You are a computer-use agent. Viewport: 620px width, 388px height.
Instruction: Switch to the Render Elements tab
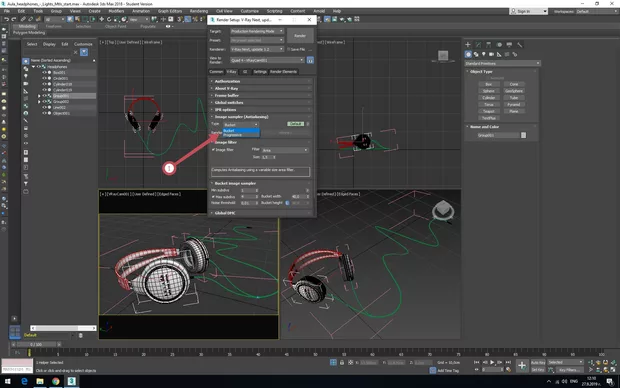click(284, 72)
